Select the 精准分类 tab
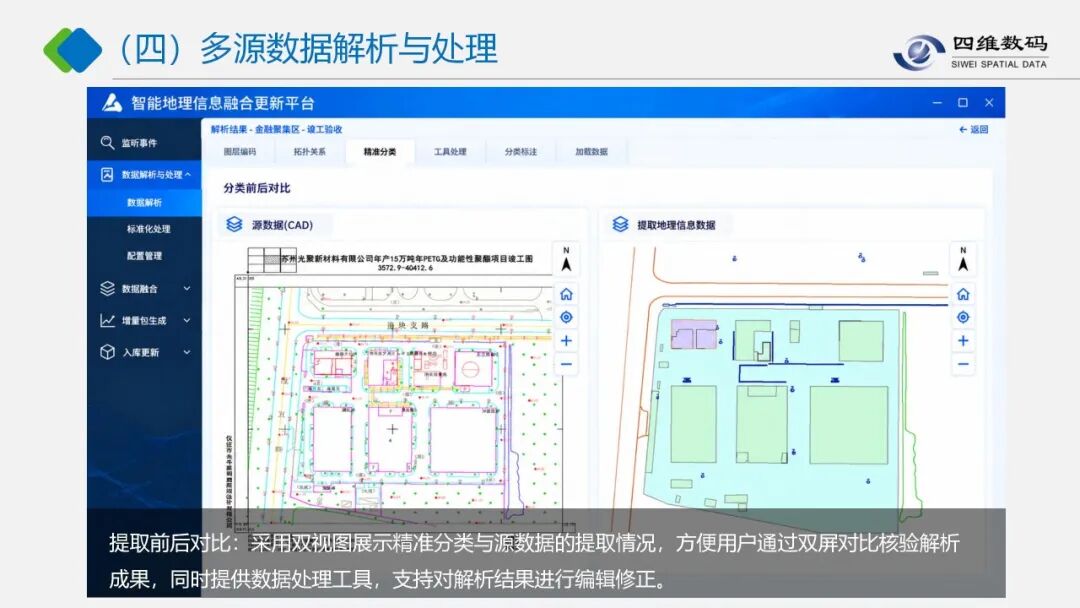The width and height of the screenshot is (1080, 608). point(380,151)
